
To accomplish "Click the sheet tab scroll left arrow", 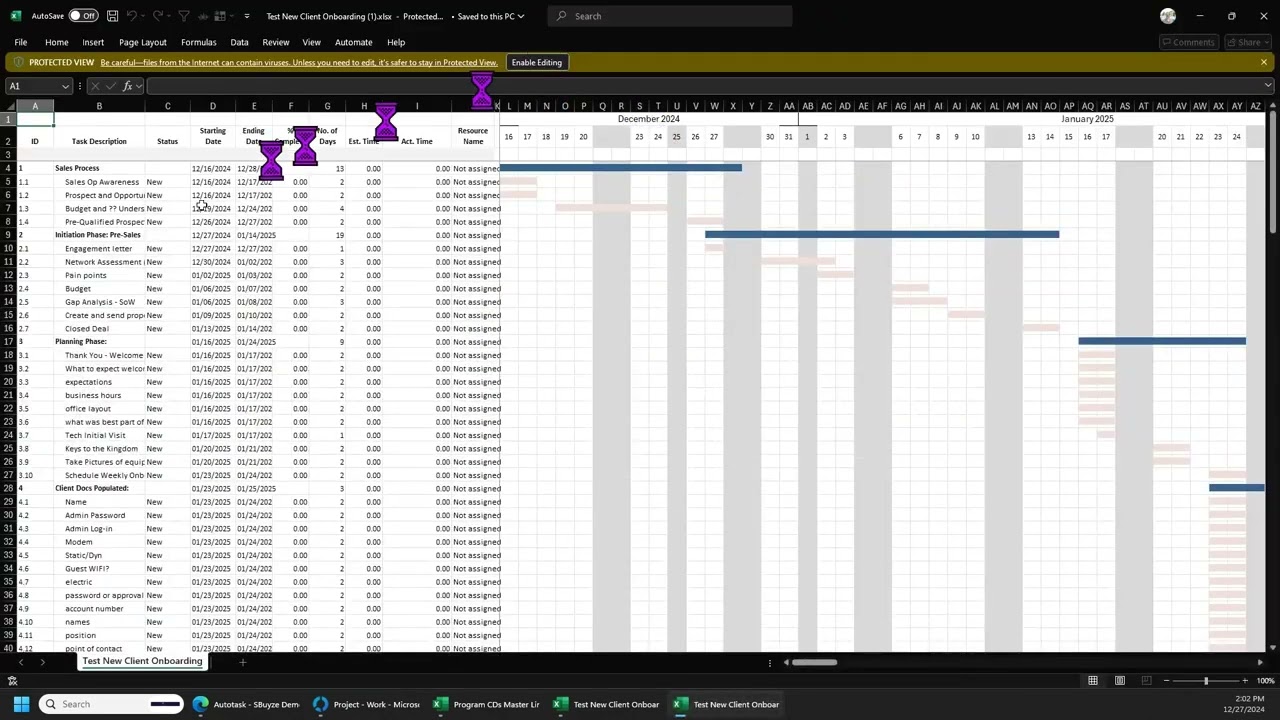I will (21, 662).
